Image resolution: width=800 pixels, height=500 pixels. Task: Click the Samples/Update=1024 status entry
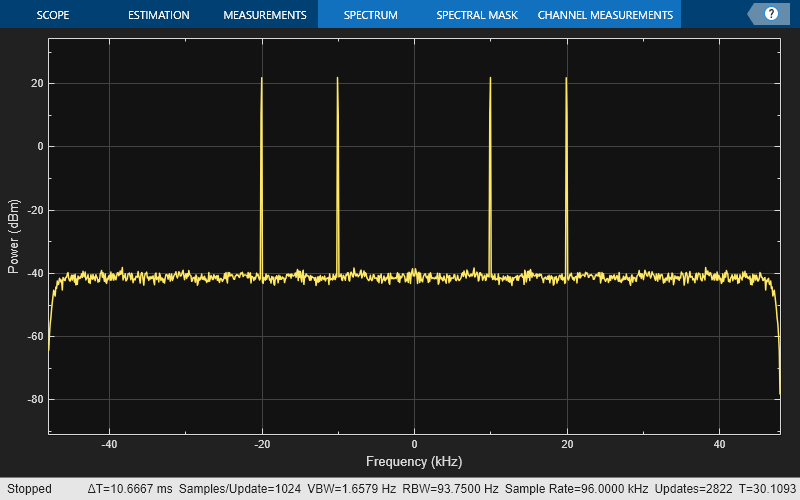[240, 489]
